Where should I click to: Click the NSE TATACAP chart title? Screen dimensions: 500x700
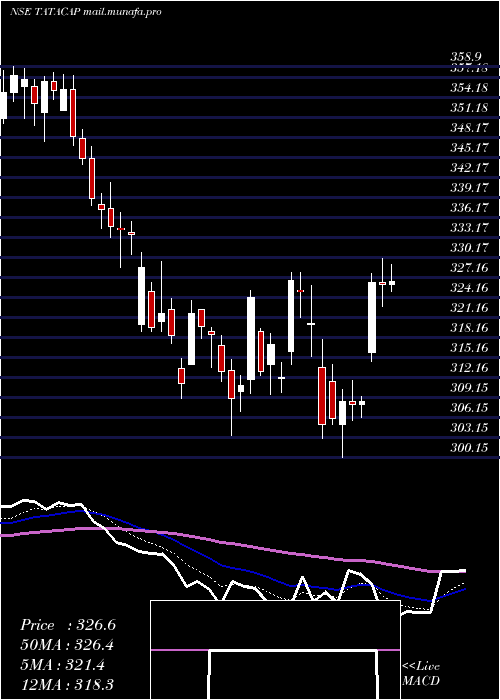[85, 12]
